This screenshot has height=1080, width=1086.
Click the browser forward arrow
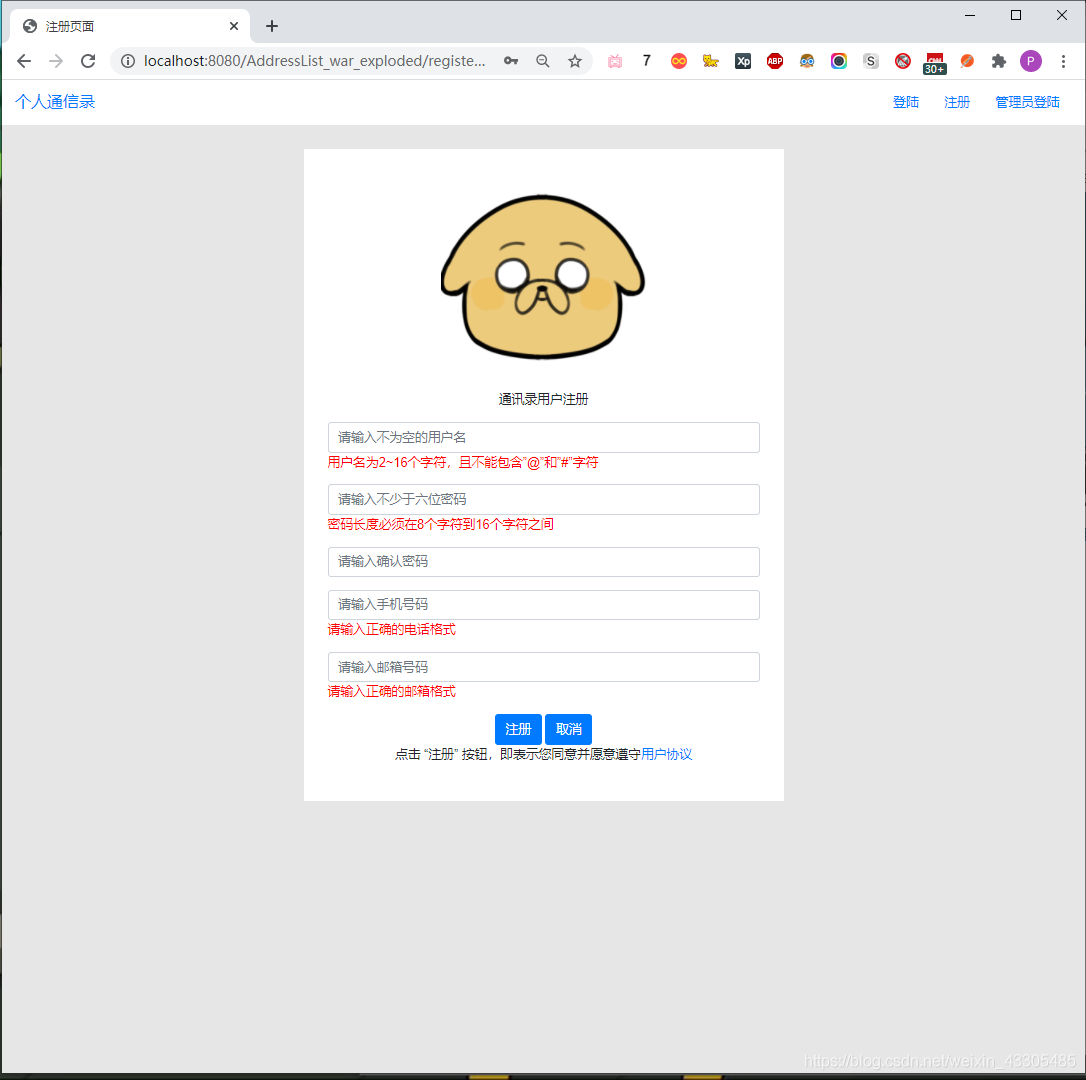(56, 61)
